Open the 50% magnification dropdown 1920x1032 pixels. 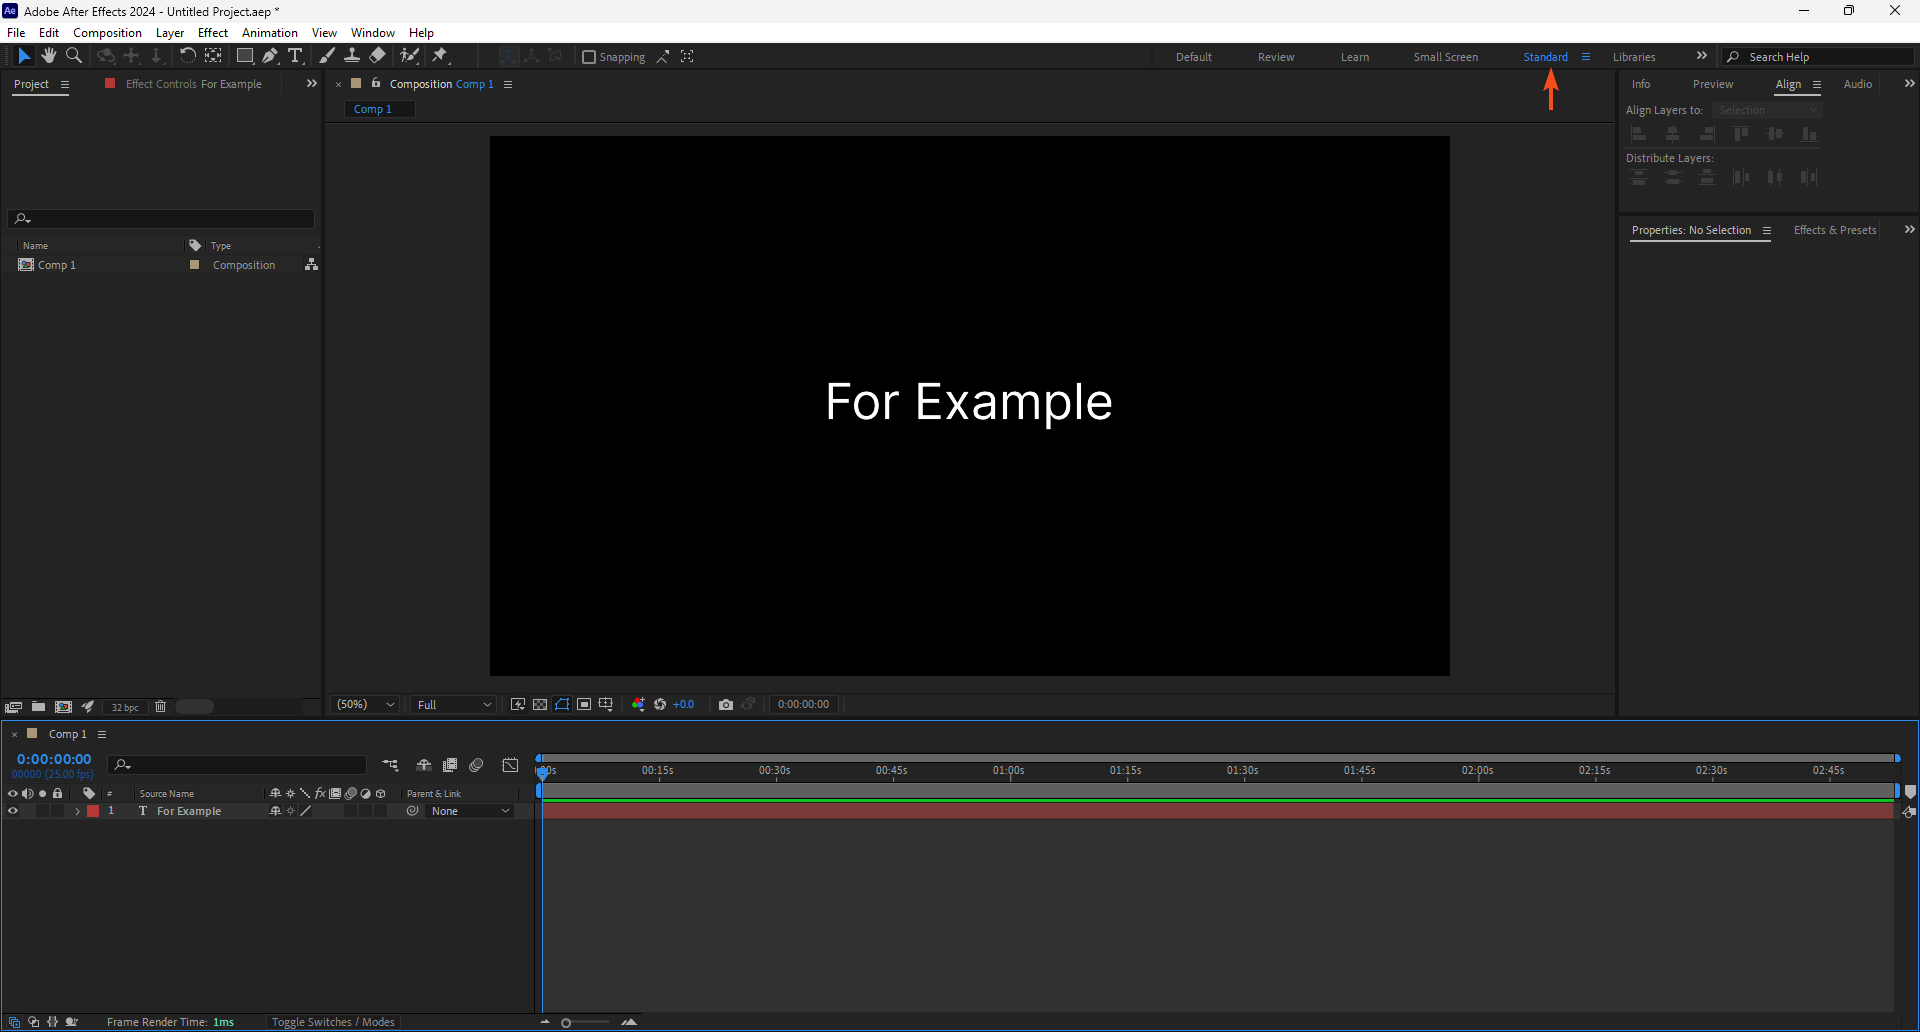[x=366, y=704]
